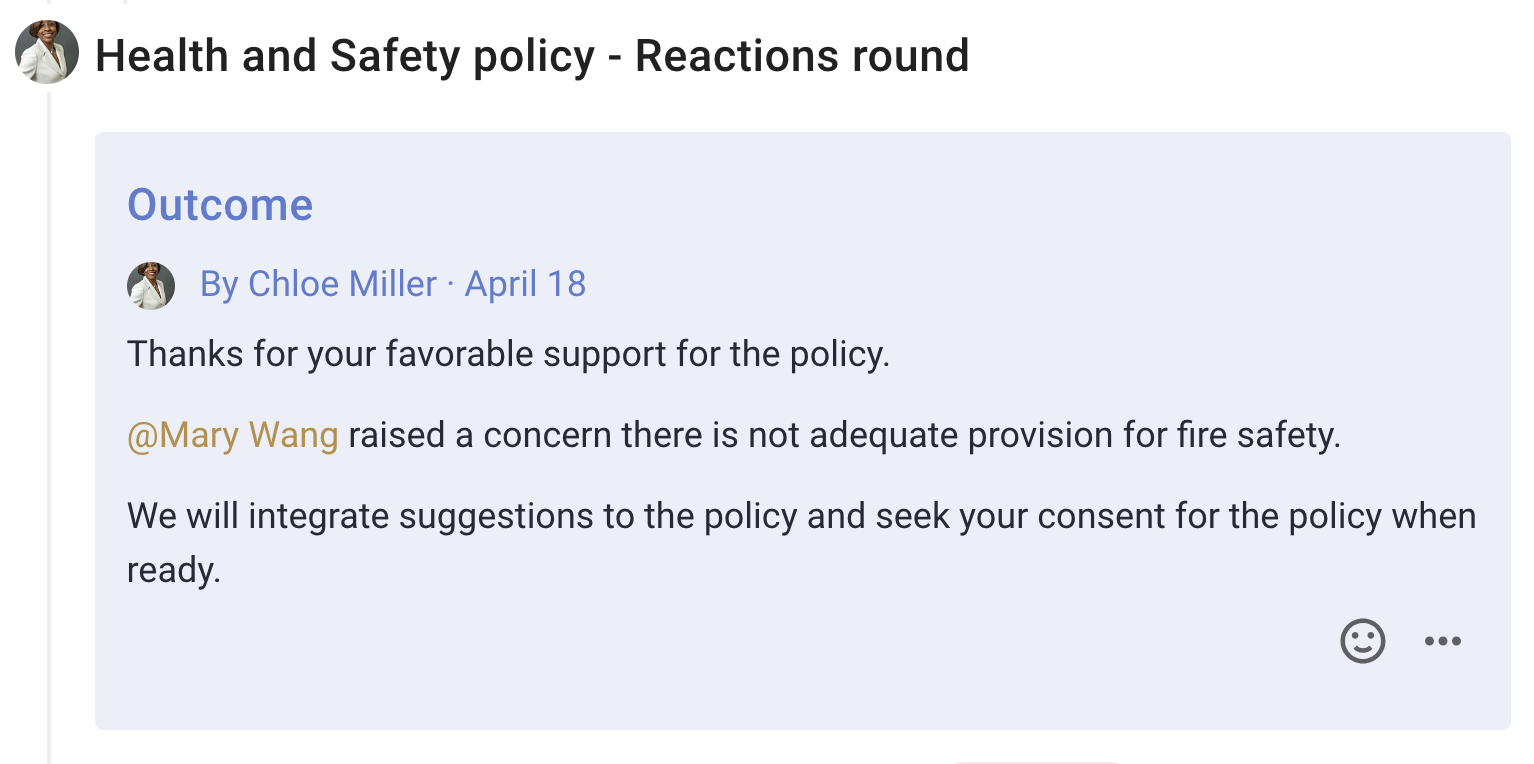
Task: Open the @Mary Wang mention
Action: click(233, 436)
